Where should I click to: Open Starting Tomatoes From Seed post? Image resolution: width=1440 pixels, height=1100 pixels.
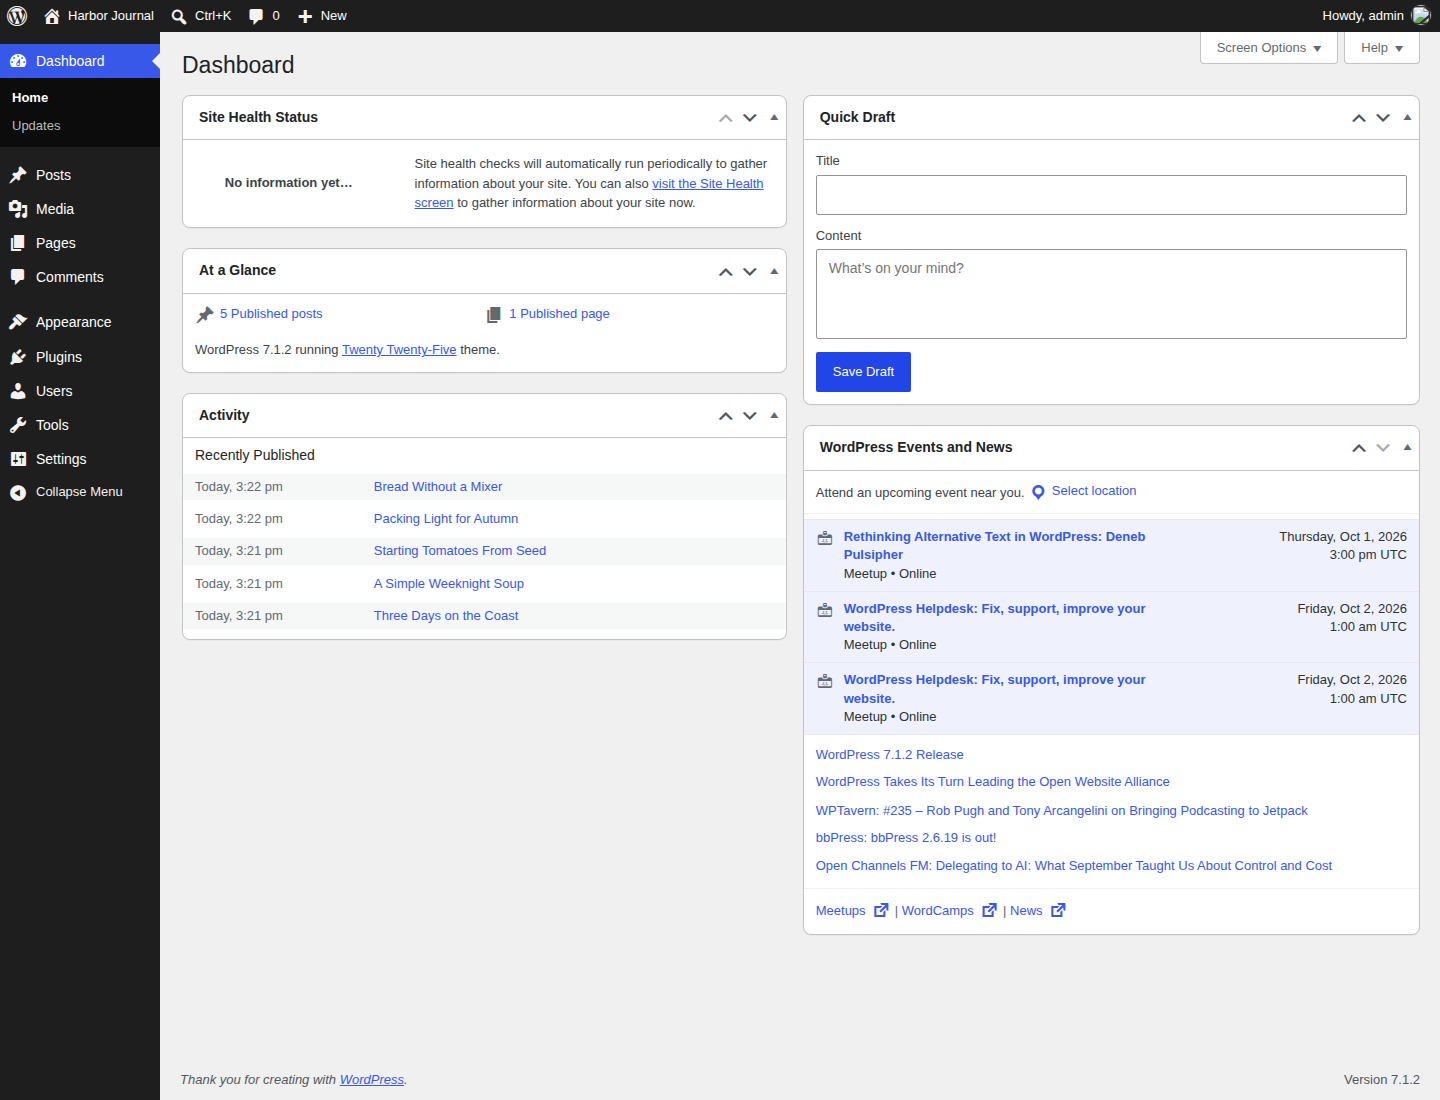coord(460,551)
